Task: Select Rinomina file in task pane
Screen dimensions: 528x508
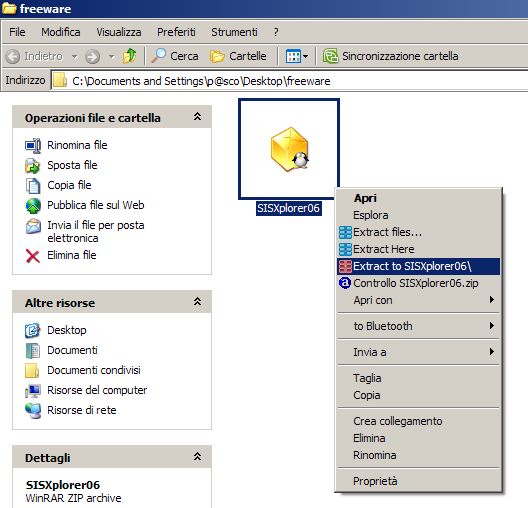Action: [x=77, y=145]
